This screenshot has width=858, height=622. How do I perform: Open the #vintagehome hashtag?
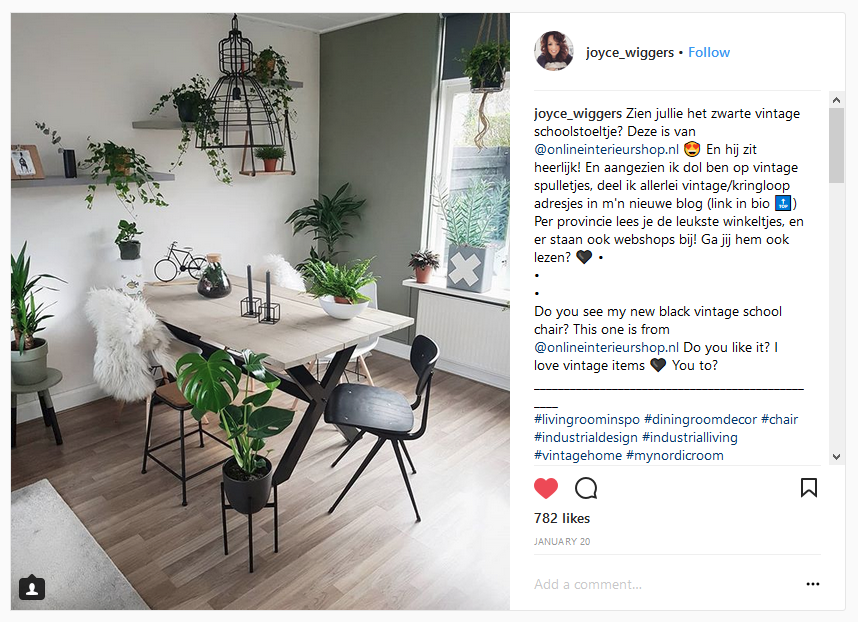[578, 456]
